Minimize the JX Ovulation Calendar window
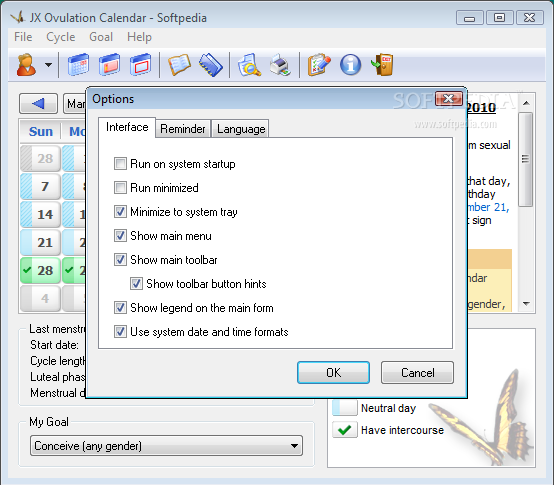The height and width of the screenshot is (485, 554). coord(470,18)
